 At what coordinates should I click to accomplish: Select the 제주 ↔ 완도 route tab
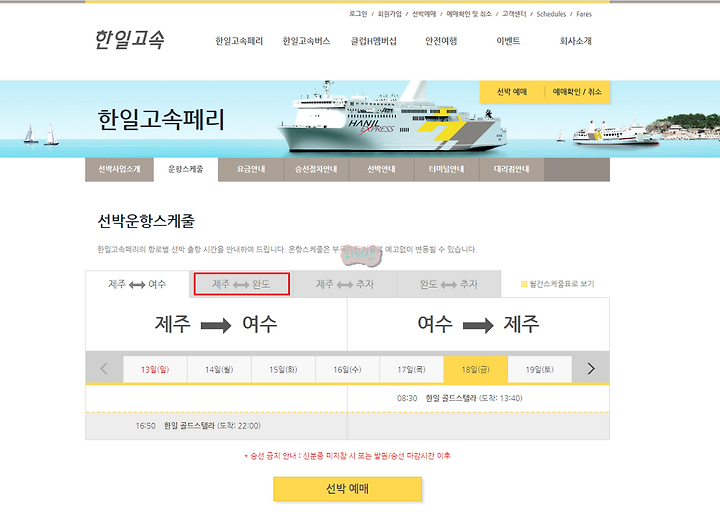click(x=242, y=284)
